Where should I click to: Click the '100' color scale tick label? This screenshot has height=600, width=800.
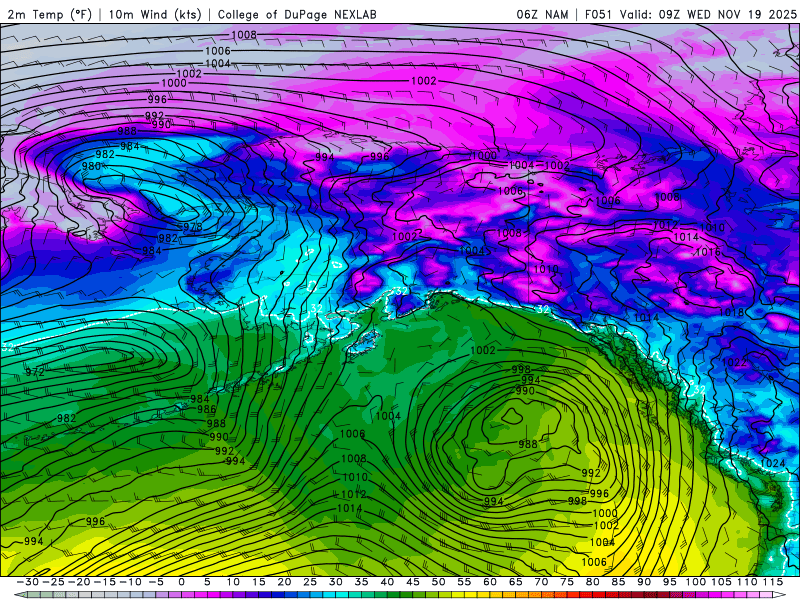click(x=695, y=582)
